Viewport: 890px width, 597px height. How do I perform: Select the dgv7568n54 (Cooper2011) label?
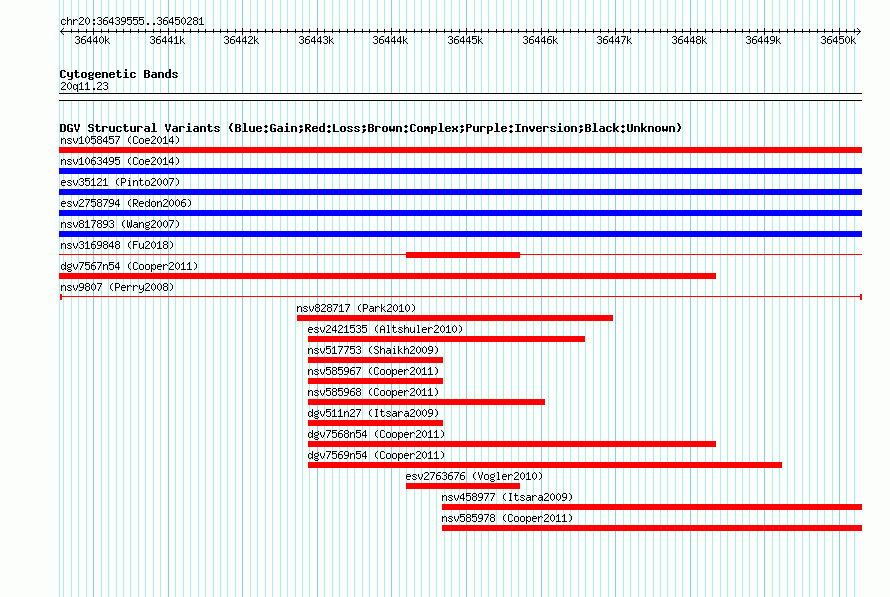(376, 434)
